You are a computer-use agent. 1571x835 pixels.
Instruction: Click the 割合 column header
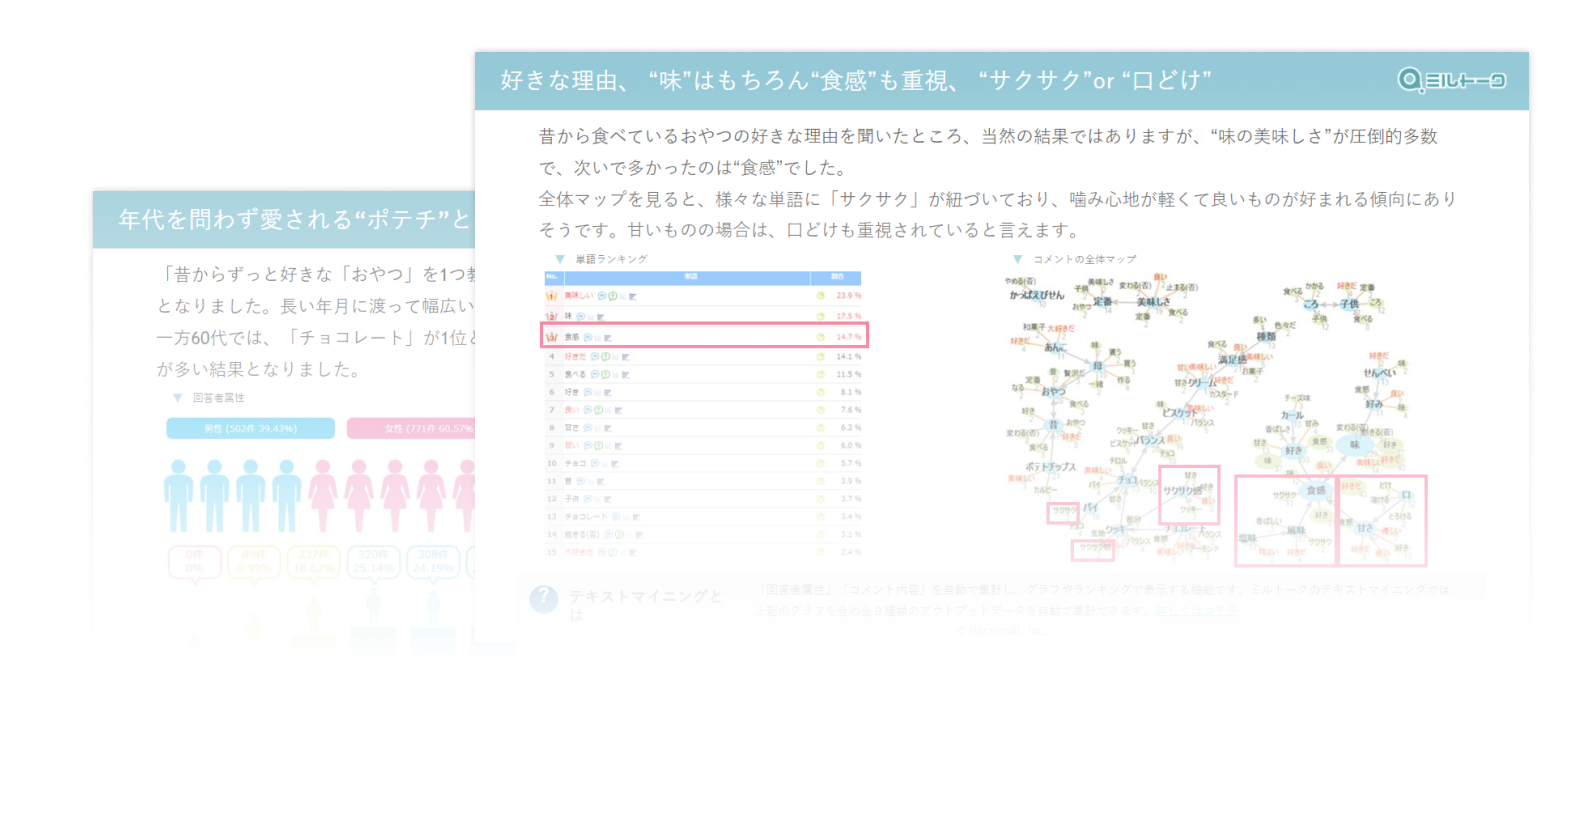point(838,277)
